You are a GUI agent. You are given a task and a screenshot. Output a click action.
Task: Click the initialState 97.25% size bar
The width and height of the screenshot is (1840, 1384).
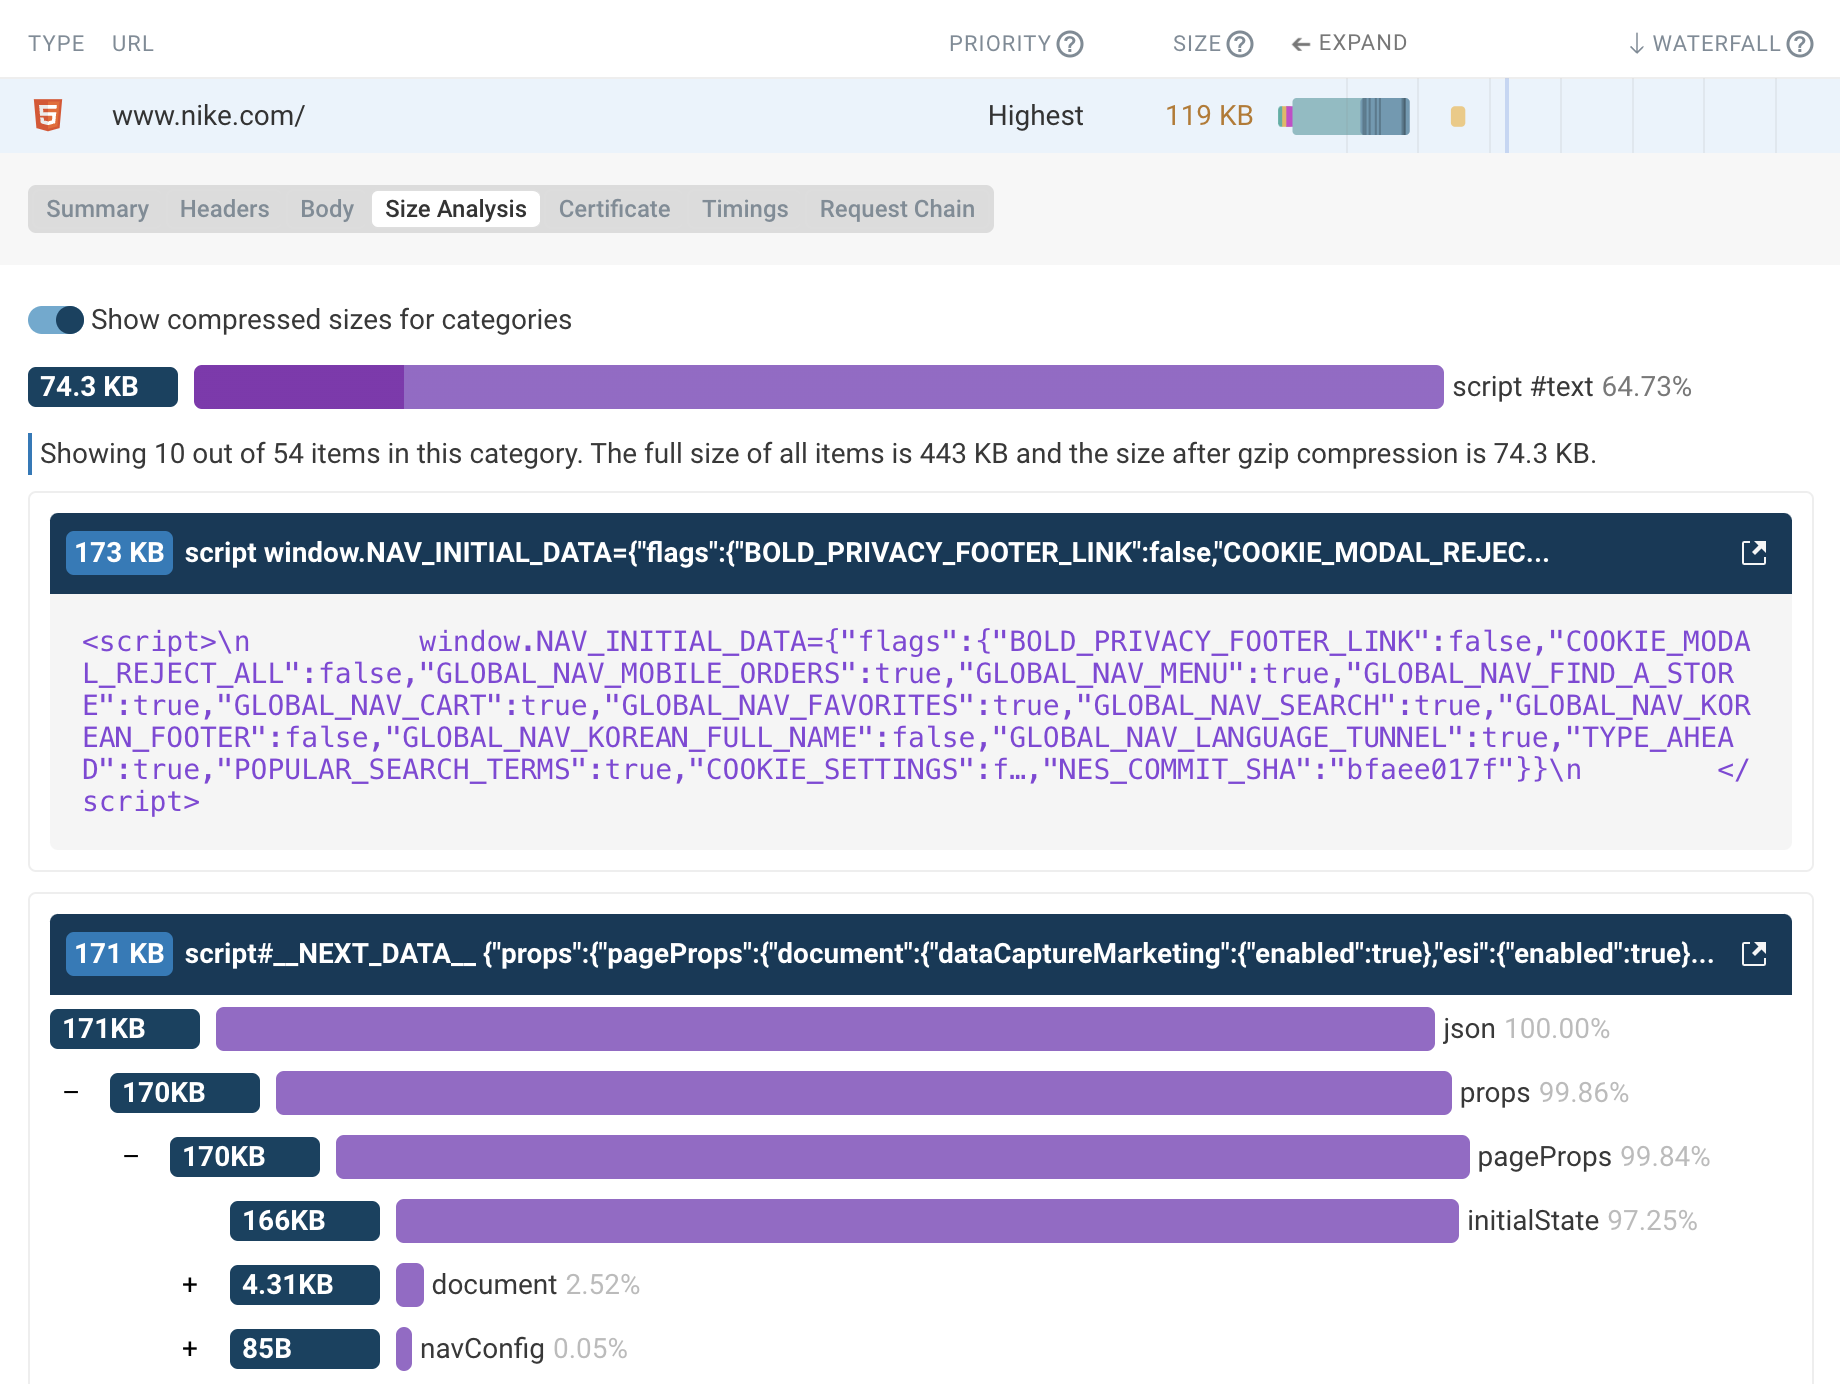click(927, 1221)
